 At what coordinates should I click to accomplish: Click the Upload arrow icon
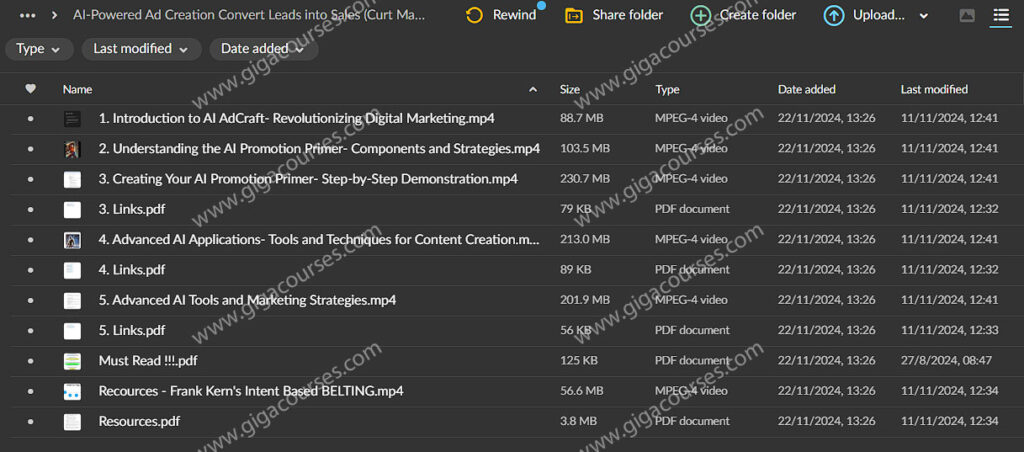(x=833, y=16)
